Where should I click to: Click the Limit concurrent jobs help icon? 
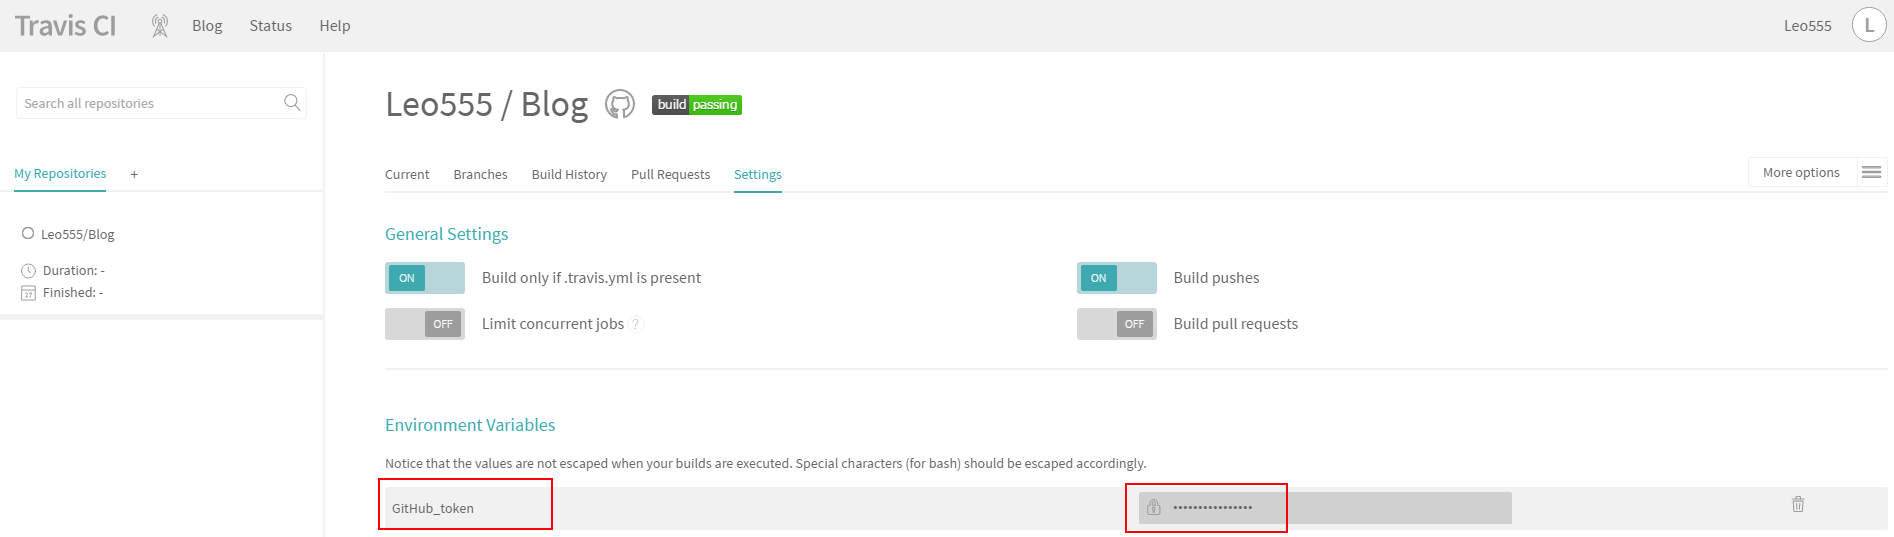coord(637,324)
